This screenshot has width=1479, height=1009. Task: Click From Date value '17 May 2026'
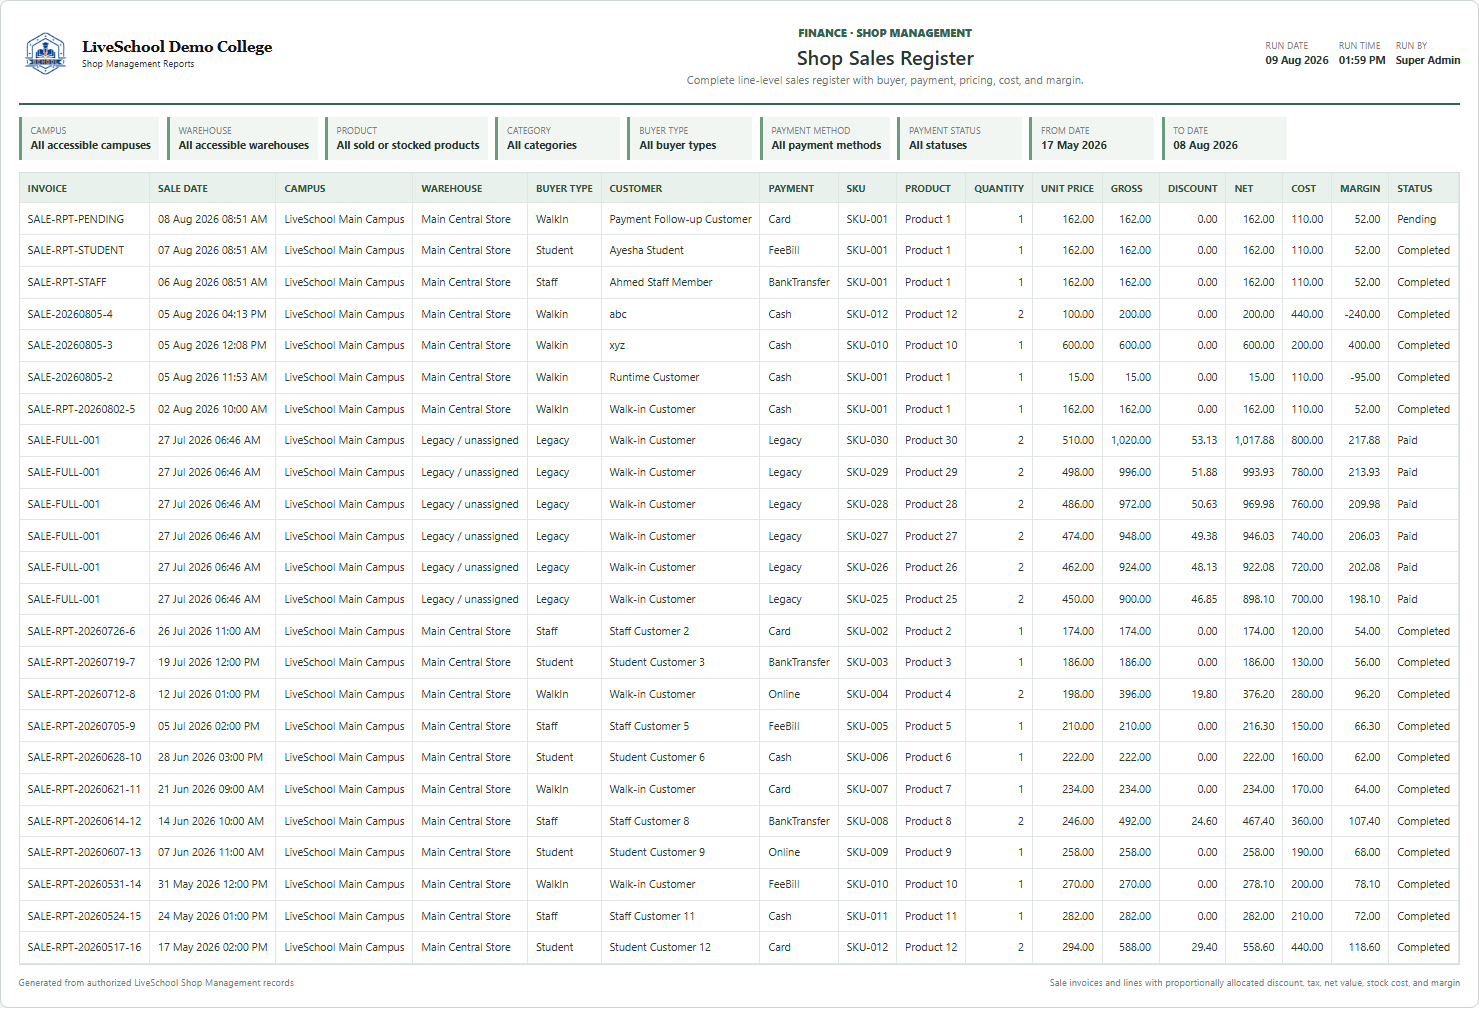(1074, 145)
